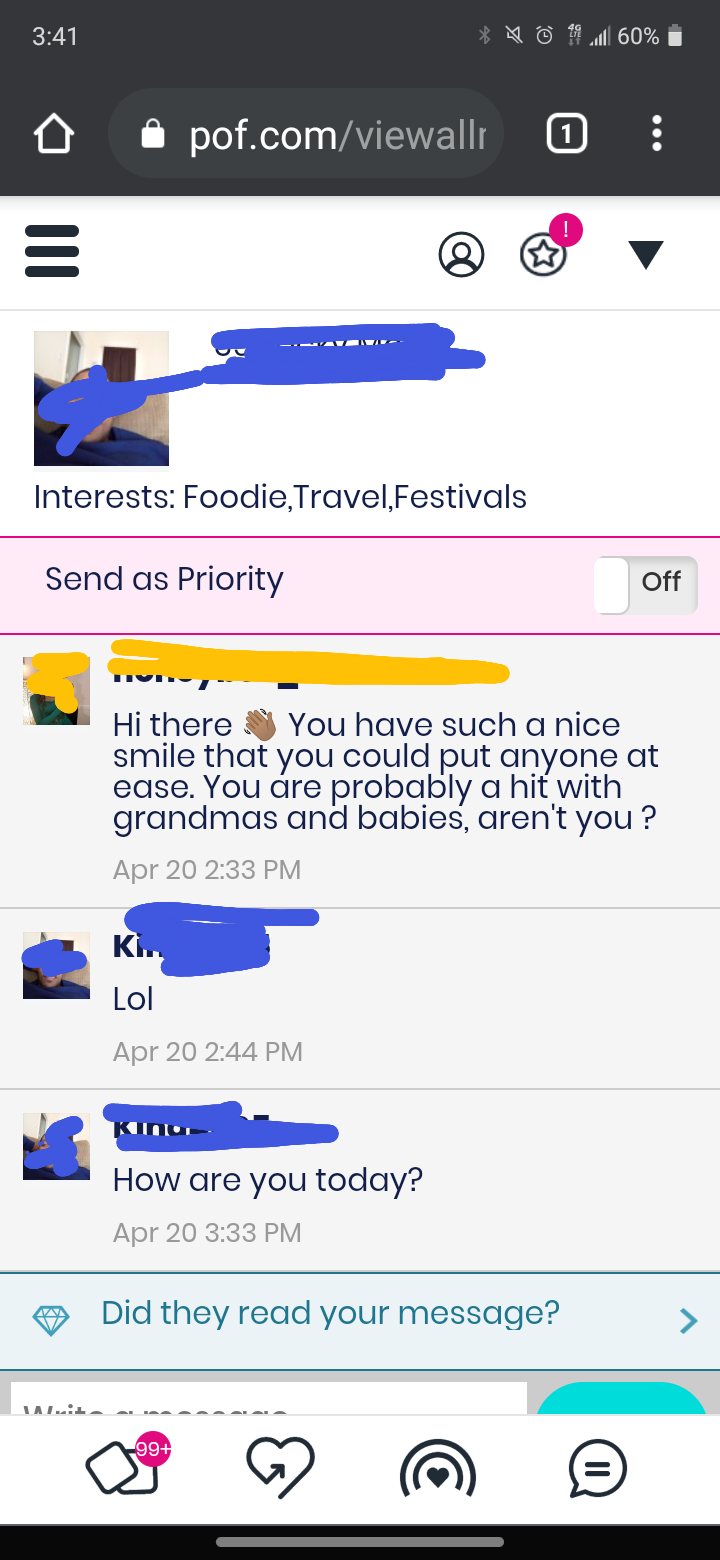Open the large profile photo thumbnail
Viewport: 720px width, 1560px height.
101,399
